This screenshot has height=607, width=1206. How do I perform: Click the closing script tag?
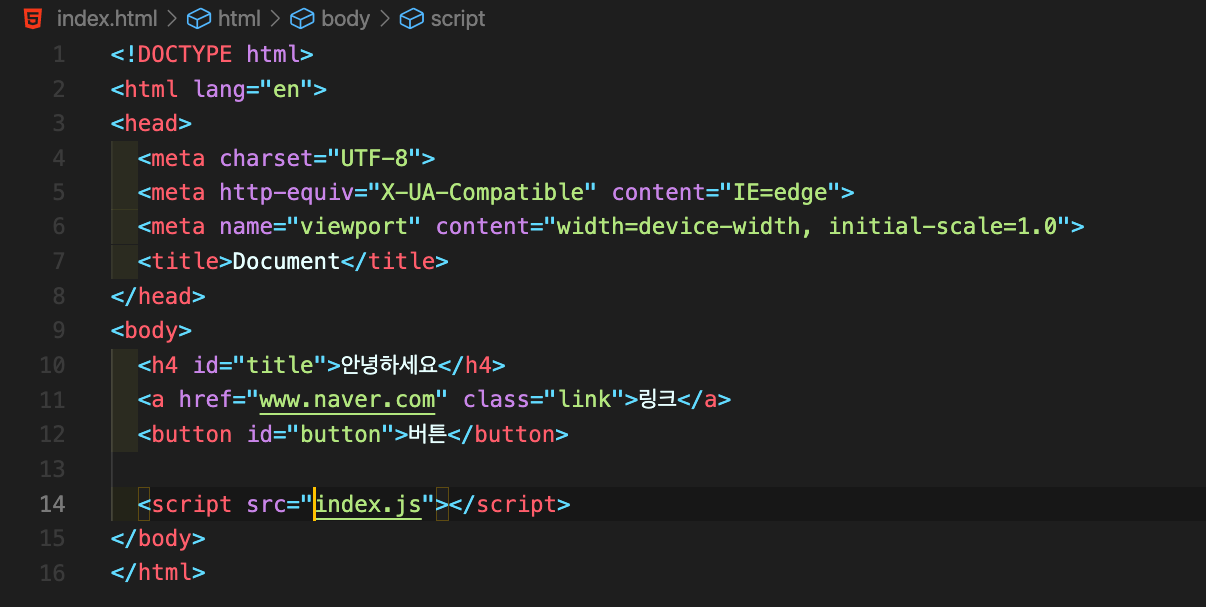[x=510, y=504]
